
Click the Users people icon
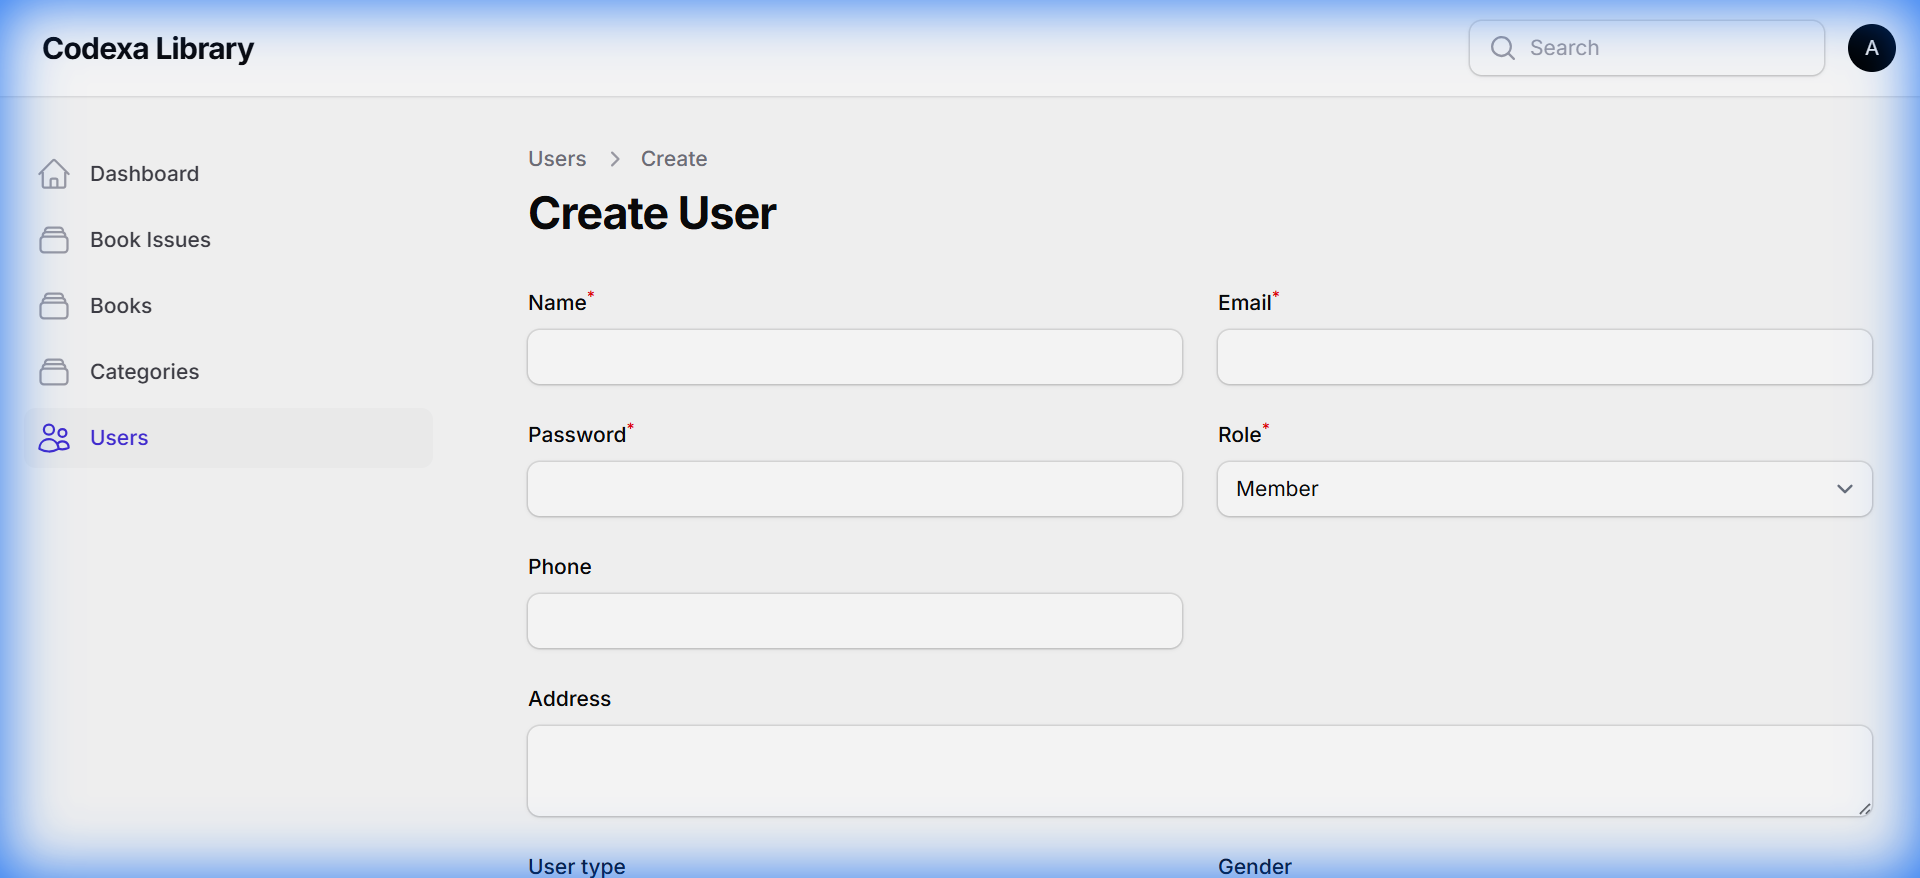[54, 438]
